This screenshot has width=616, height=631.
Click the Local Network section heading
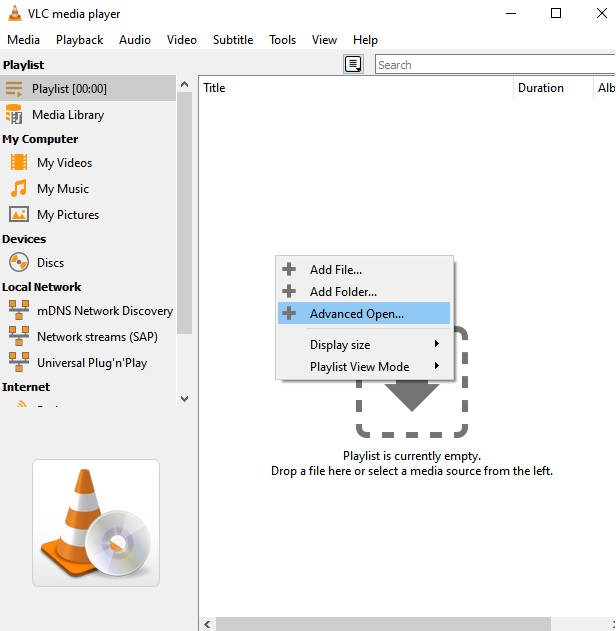[41, 287]
